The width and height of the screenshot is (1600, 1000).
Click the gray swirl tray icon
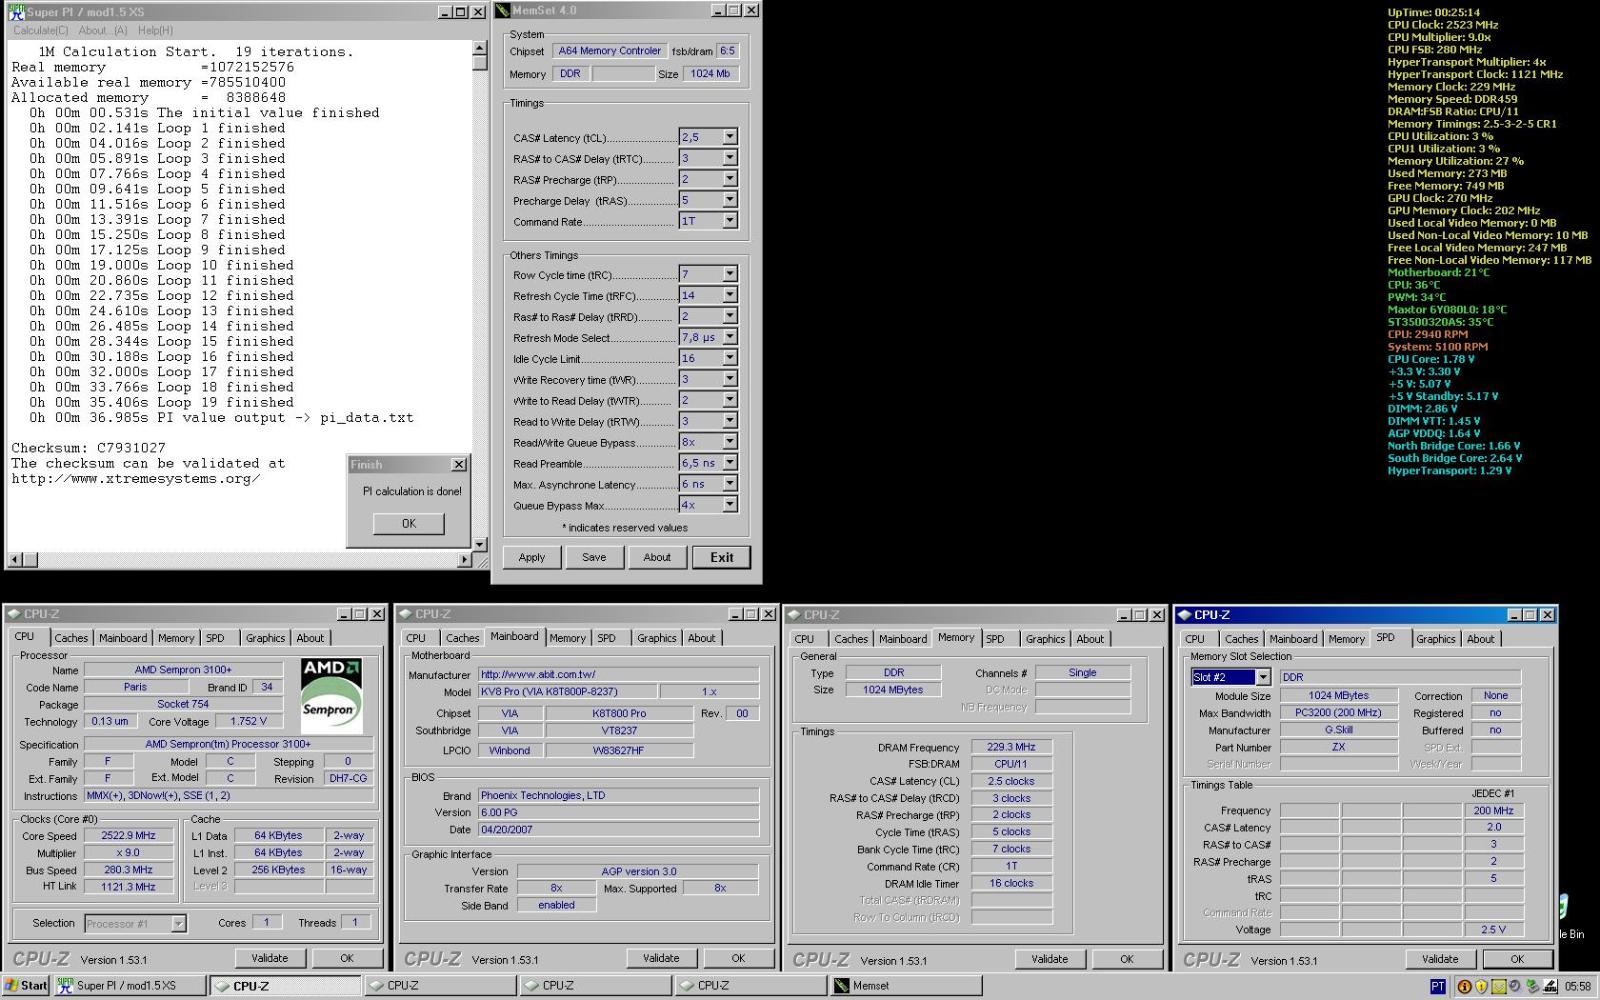(1516, 986)
